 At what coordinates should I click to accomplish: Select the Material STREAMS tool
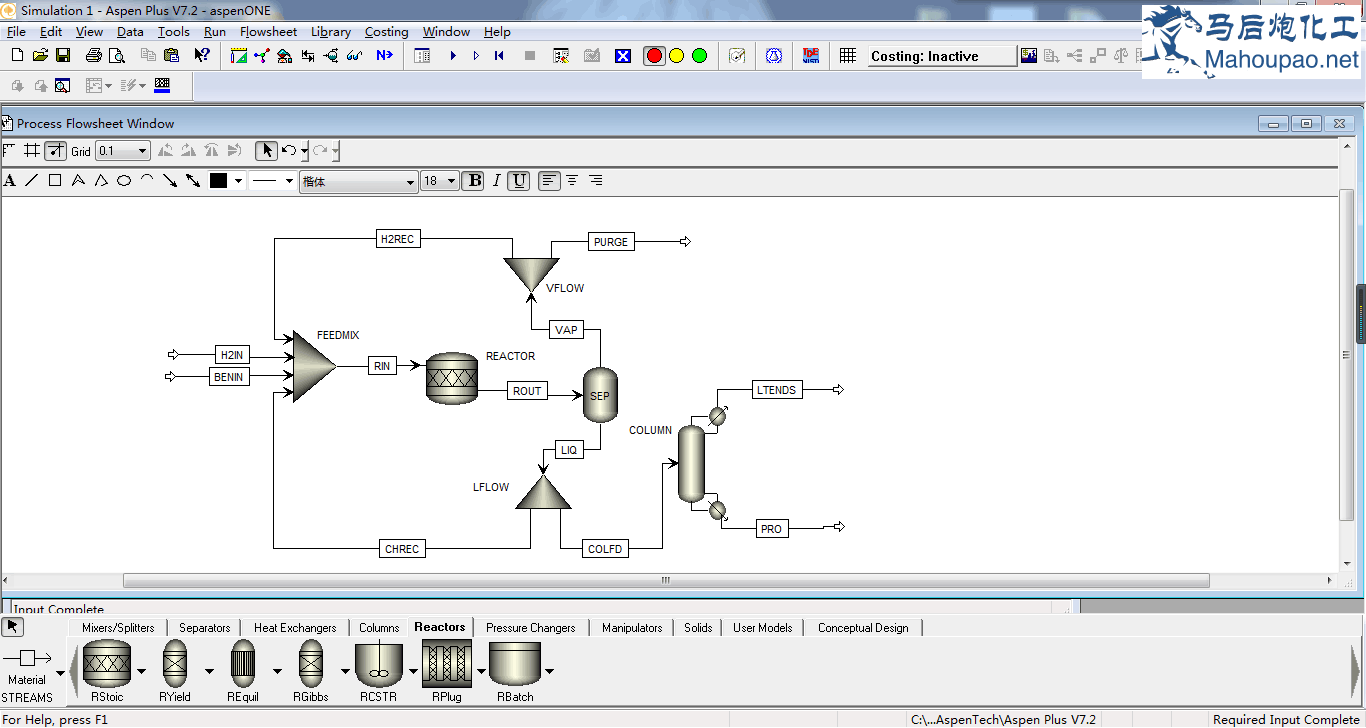tap(27, 676)
